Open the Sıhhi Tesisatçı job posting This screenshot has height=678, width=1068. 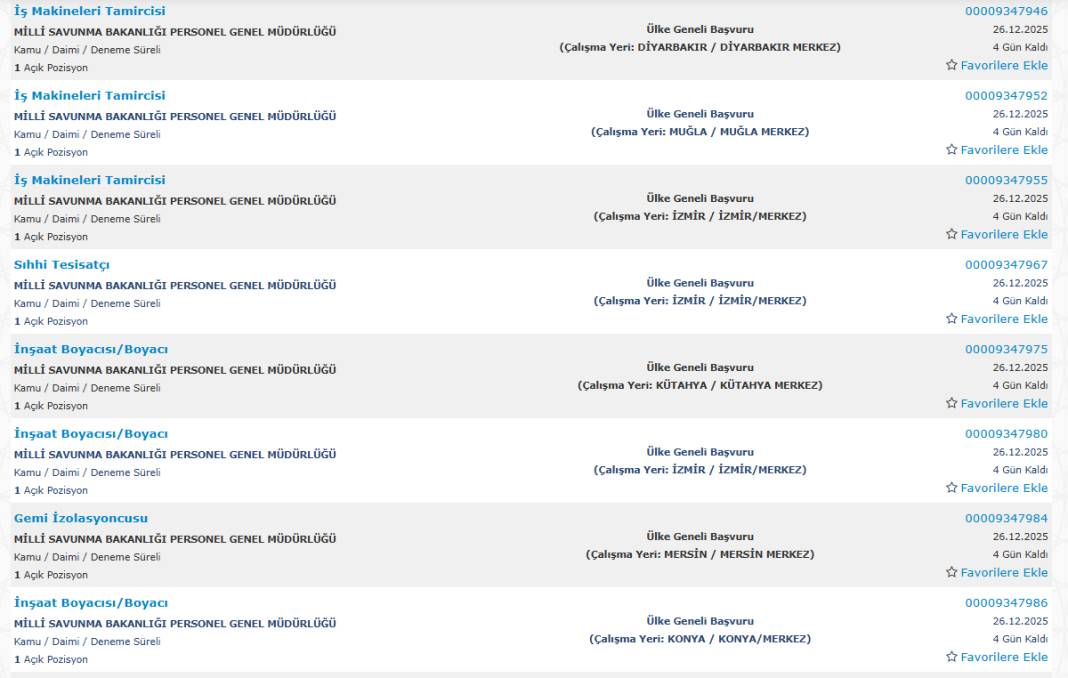click(x=61, y=265)
